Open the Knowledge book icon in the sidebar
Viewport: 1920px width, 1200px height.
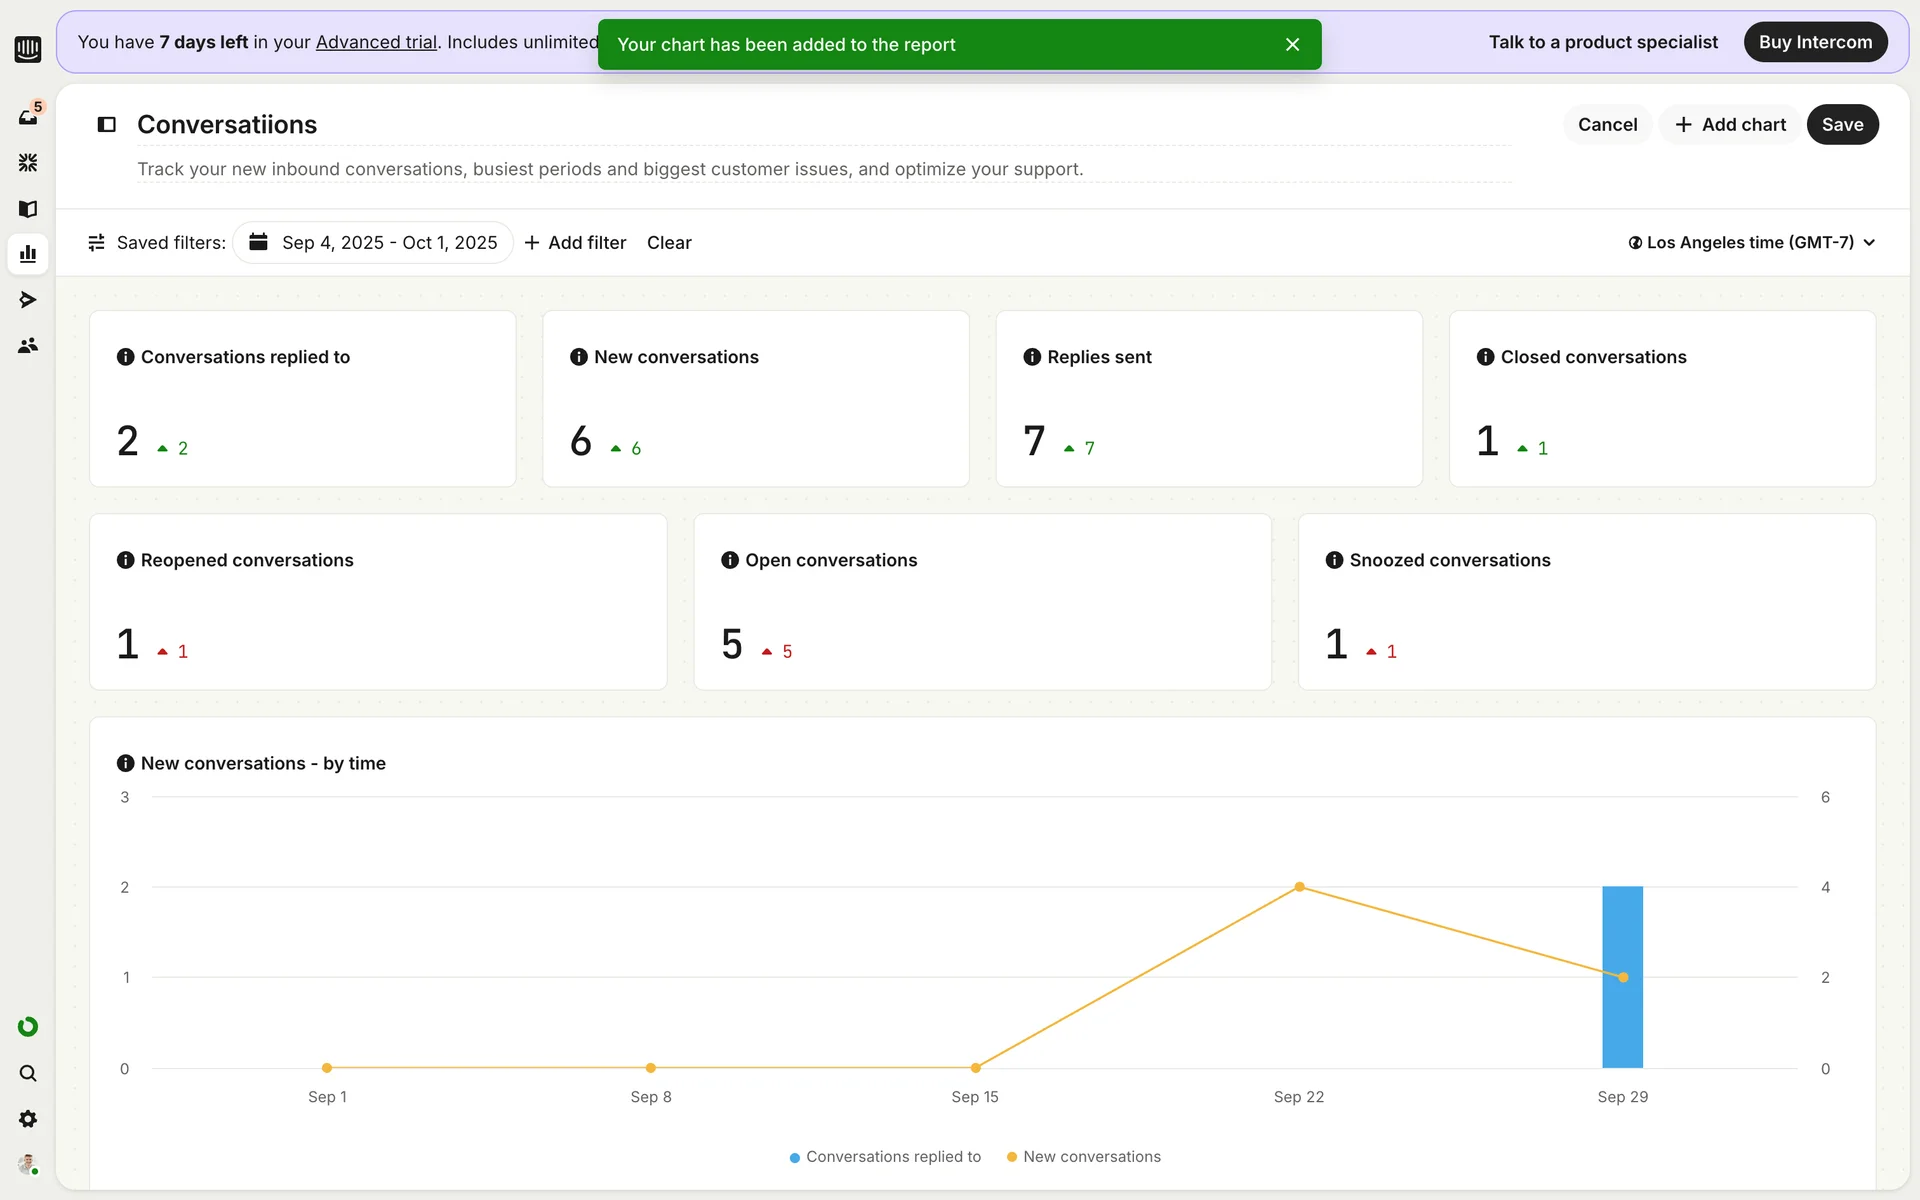pos(28,208)
